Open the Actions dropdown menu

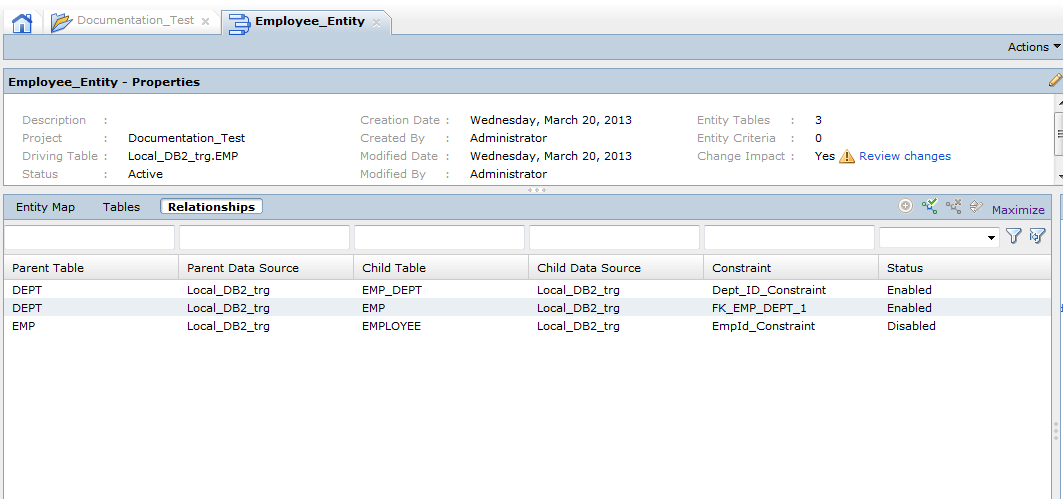coord(1034,47)
